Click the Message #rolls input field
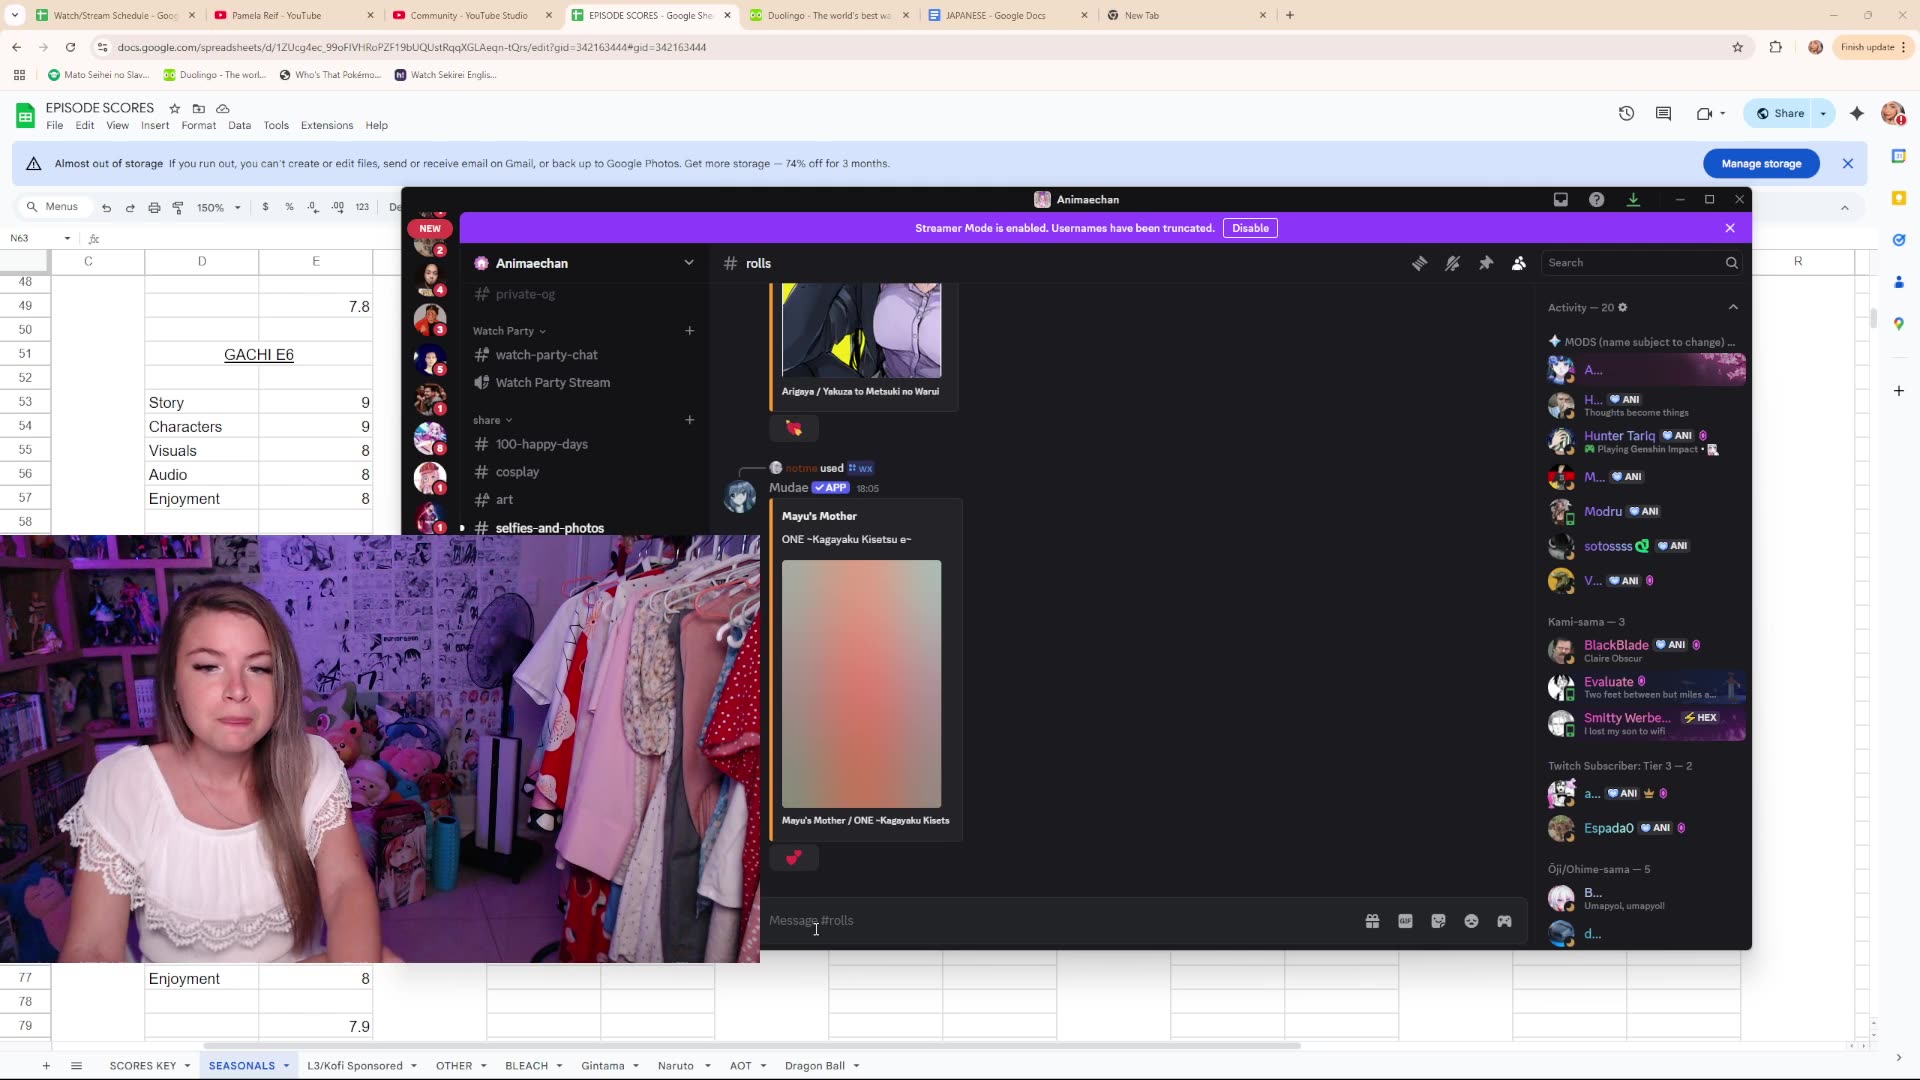The image size is (1920, 1080). point(1000,920)
